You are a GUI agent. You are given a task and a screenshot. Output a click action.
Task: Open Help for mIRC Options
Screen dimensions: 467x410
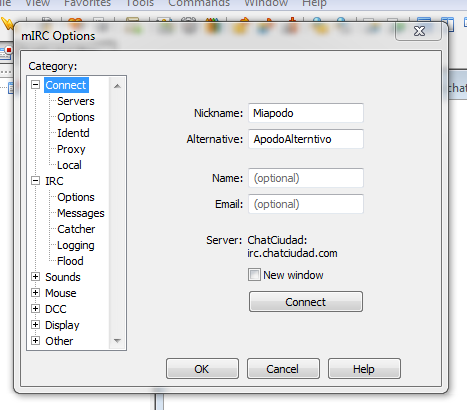(x=364, y=369)
